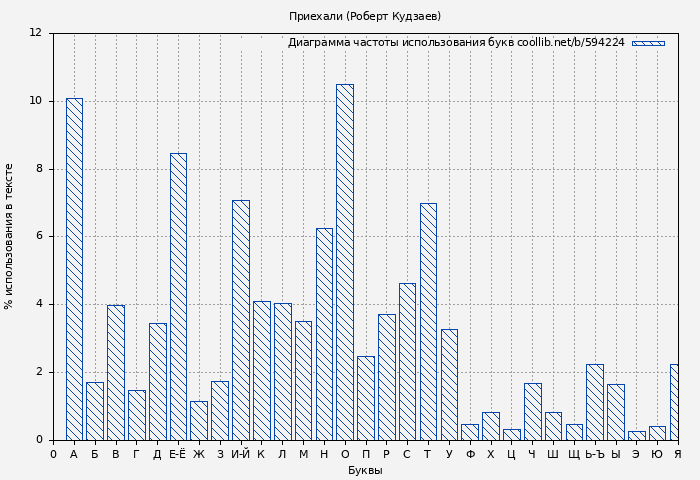Click the legend's hatched blue swatch
700x480 pixels.
point(648,43)
